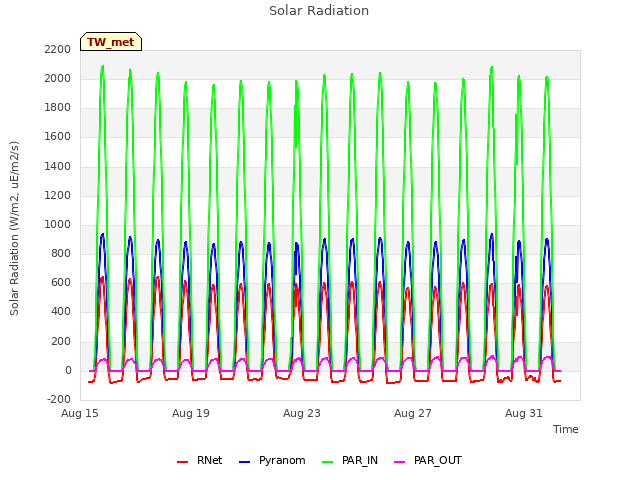This screenshot has width=640, height=480.
Task: Click the blue Pyranom legend color marker
Action: (244, 462)
